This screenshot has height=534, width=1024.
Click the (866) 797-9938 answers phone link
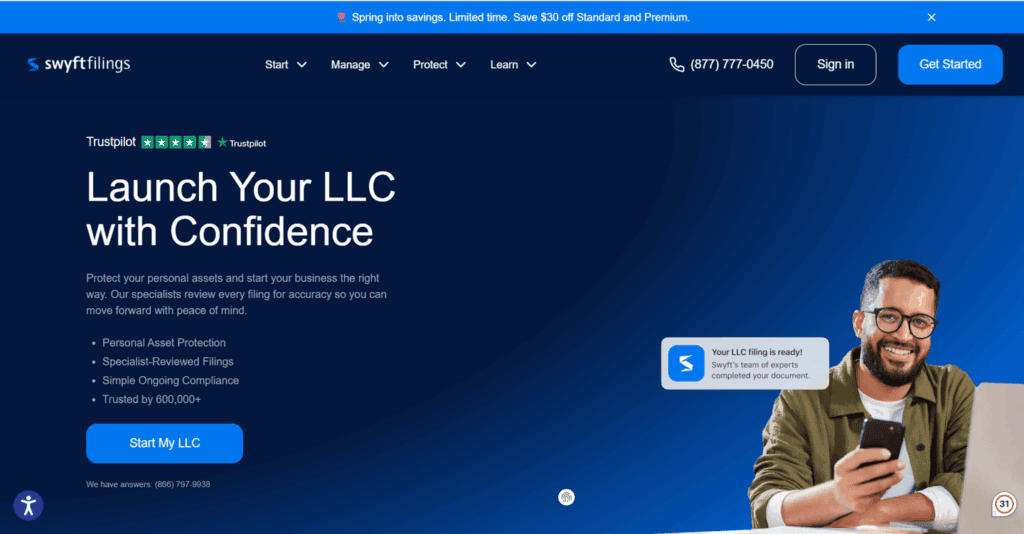182,484
